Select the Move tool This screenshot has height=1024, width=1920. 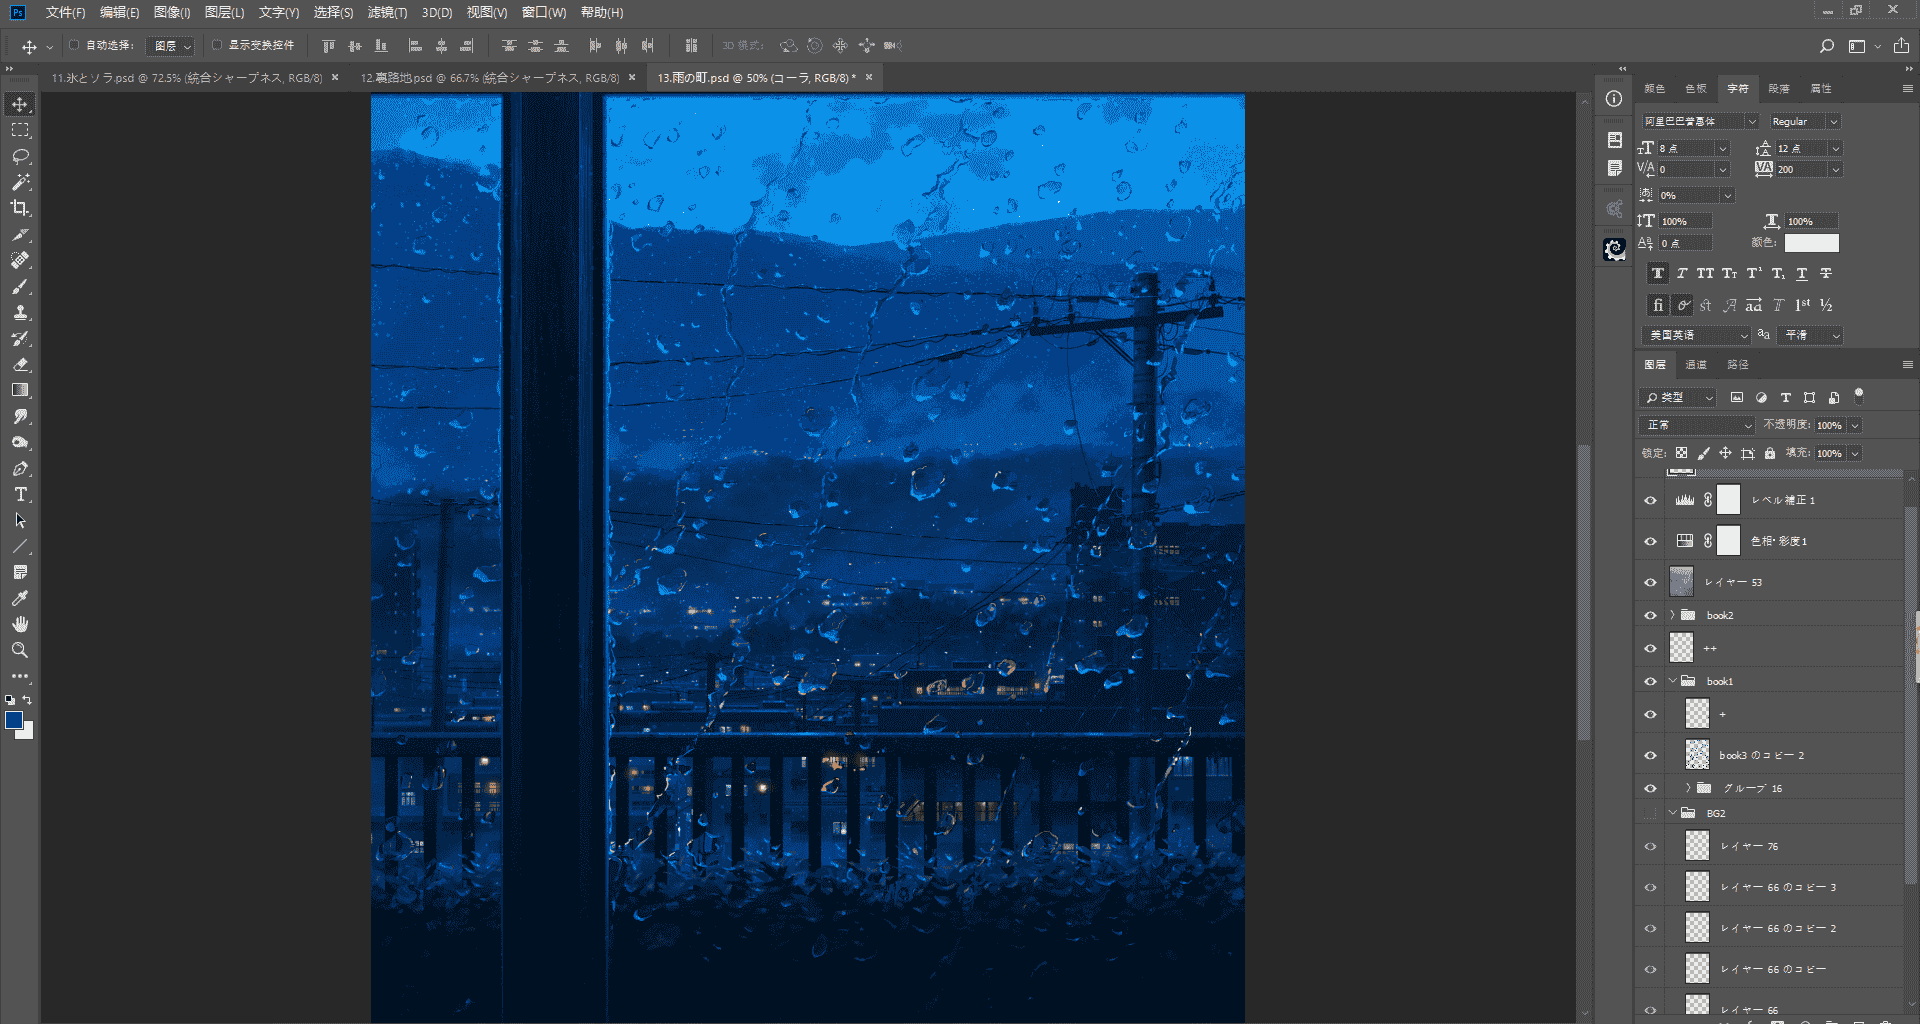click(x=20, y=104)
